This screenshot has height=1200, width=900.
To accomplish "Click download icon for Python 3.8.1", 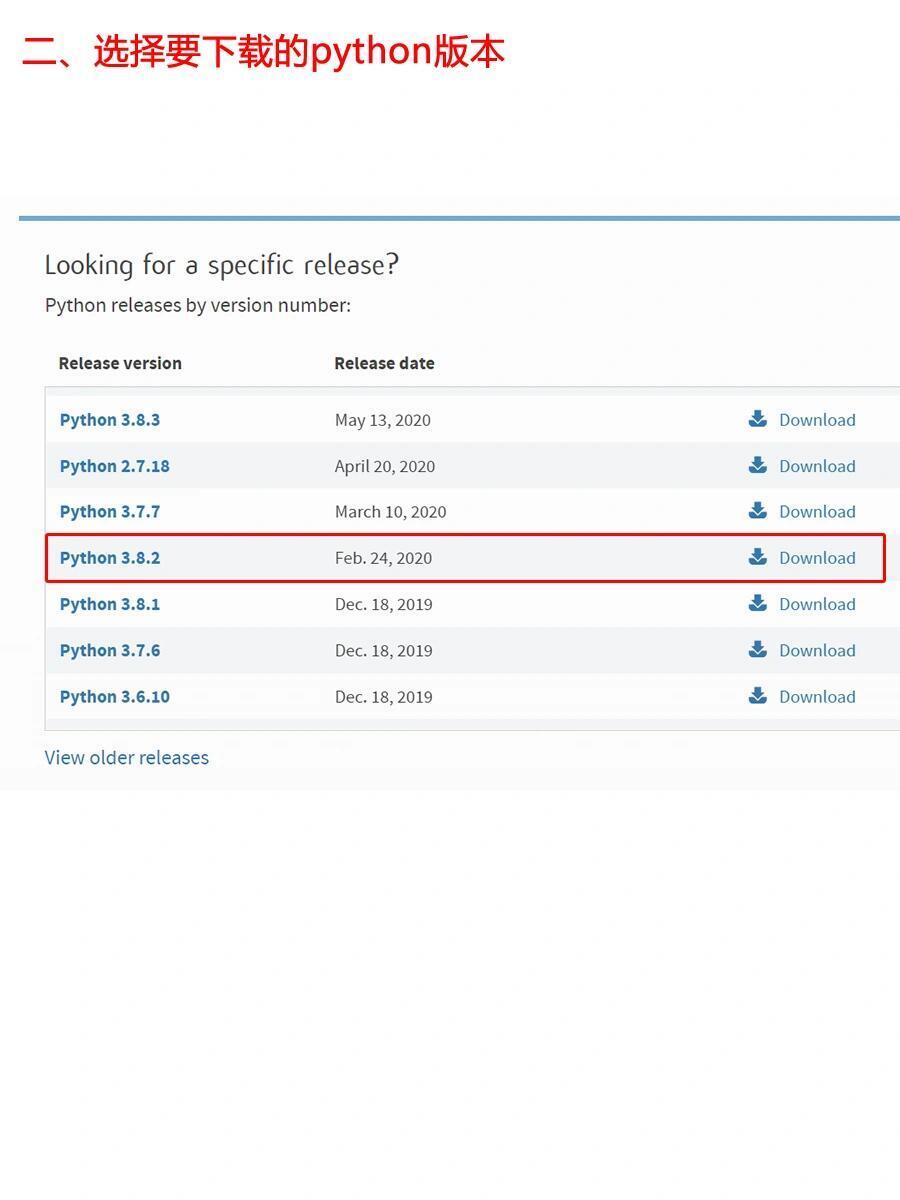I will click(757, 603).
